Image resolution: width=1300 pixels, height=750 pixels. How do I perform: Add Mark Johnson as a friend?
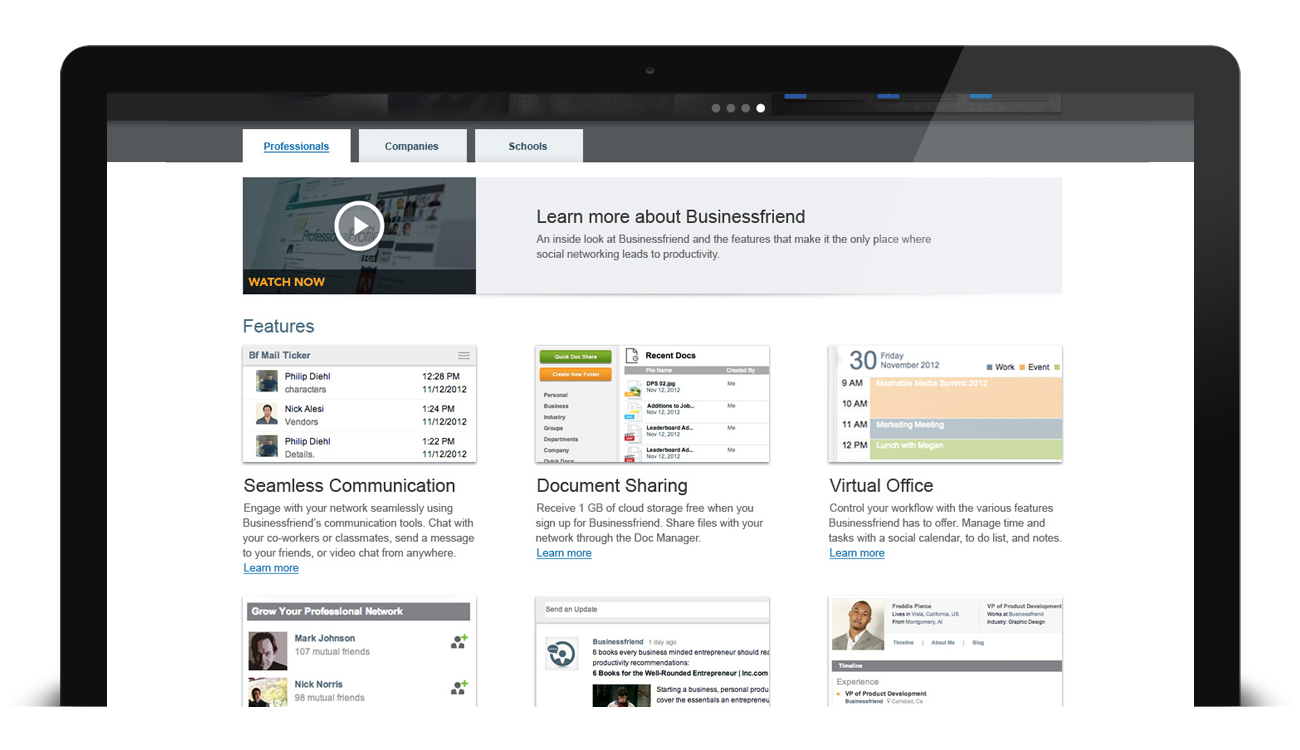pyautogui.click(x=459, y=642)
